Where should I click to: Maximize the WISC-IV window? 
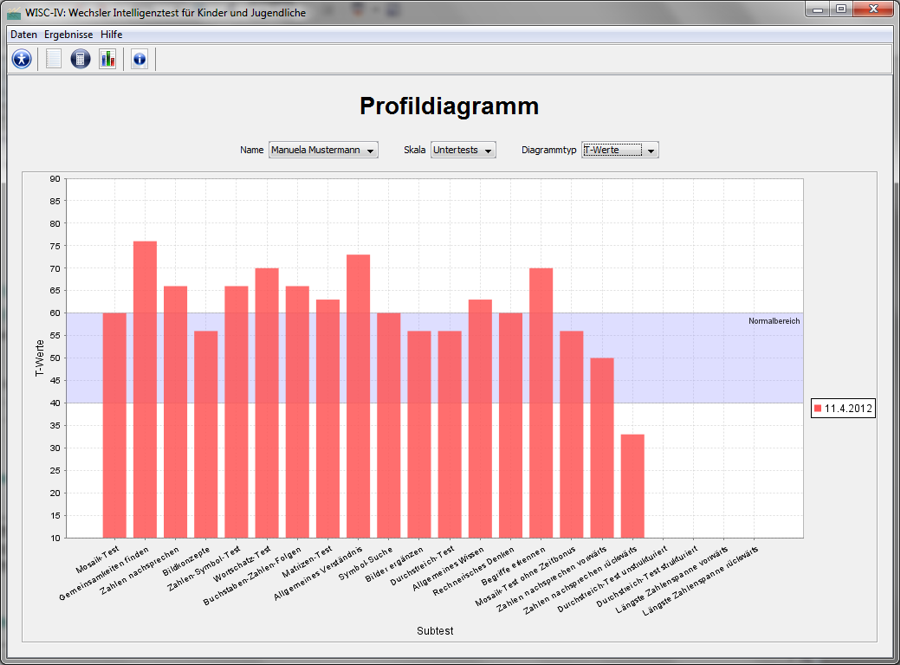point(841,10)
